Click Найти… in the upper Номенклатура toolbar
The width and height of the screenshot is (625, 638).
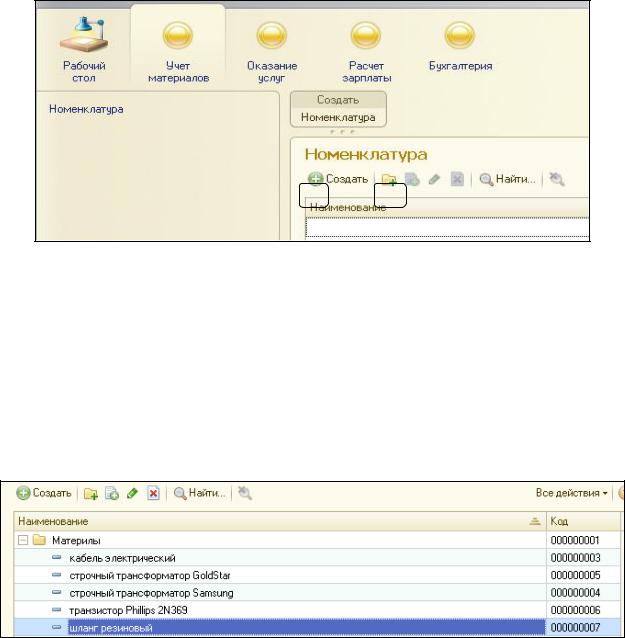[507, 179]
